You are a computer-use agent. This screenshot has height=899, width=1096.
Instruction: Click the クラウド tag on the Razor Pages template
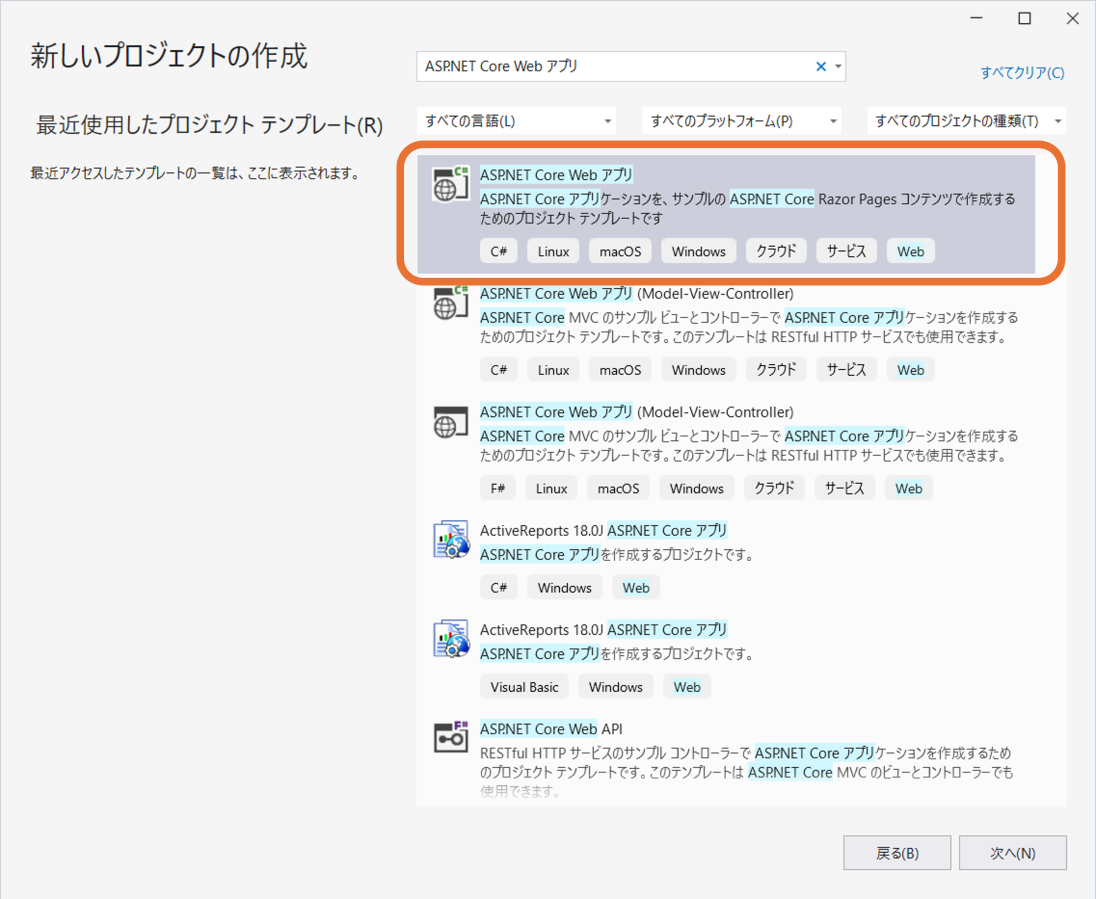pyautogui.click(x=776, y=252)
